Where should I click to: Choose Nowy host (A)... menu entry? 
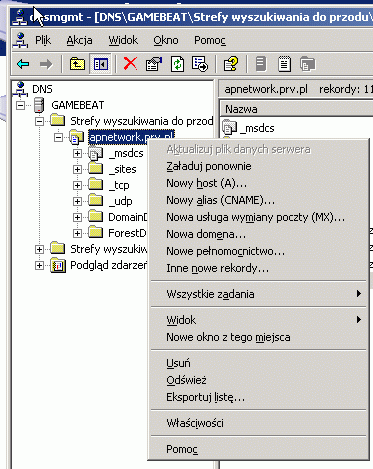click(258, 183)
